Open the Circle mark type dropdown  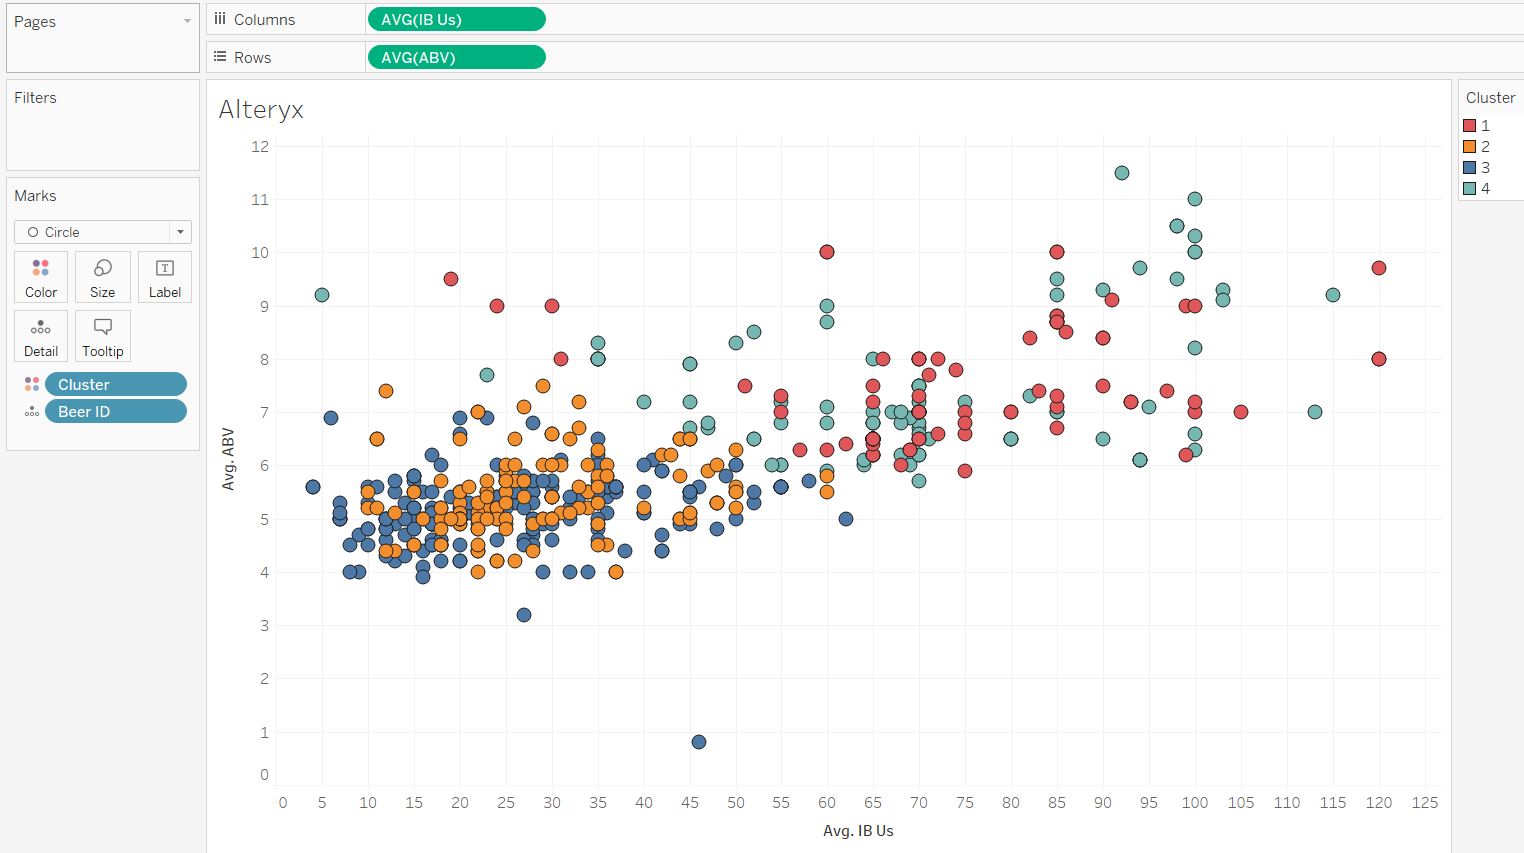click(x=102, y=232)
